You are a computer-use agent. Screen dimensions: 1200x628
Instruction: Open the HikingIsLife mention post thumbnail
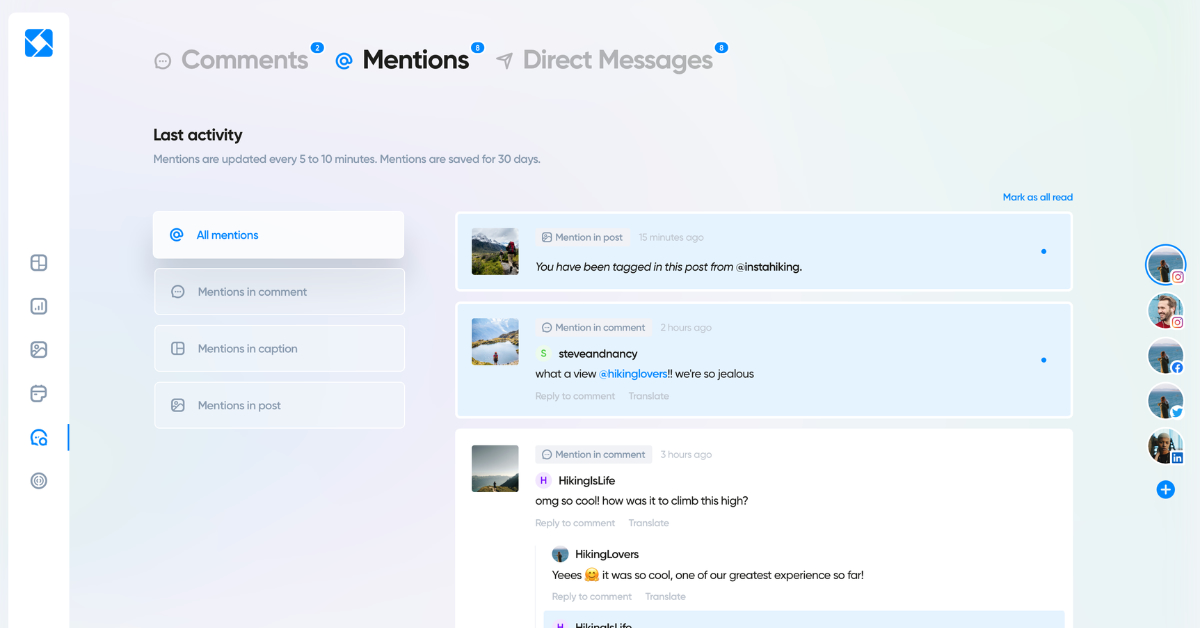(x=495, y=468)
